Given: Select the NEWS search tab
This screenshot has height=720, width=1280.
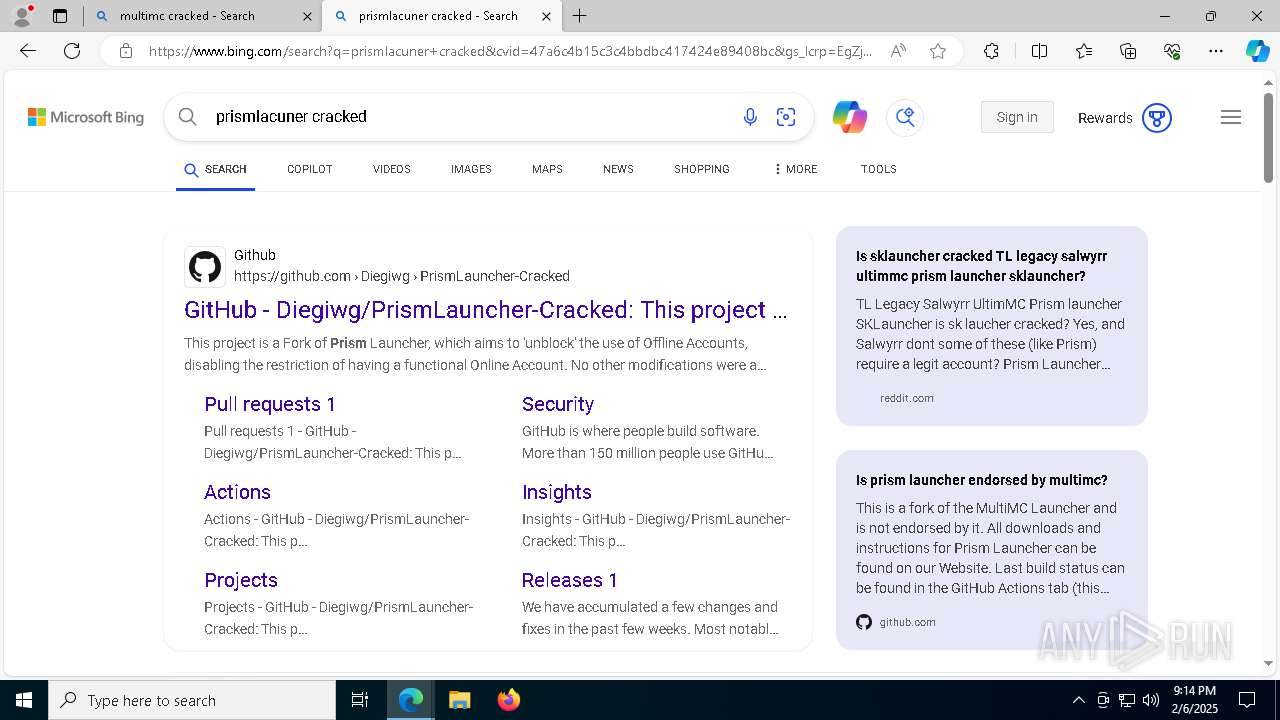Looking at the screenshot, I should pyautogui.click(x=618, y=169).
